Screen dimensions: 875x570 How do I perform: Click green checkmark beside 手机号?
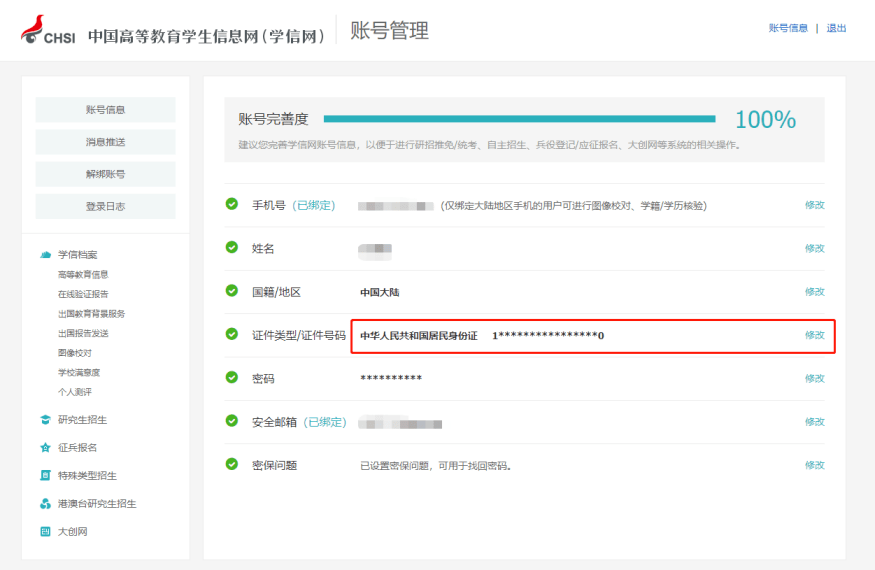[232, 204]
